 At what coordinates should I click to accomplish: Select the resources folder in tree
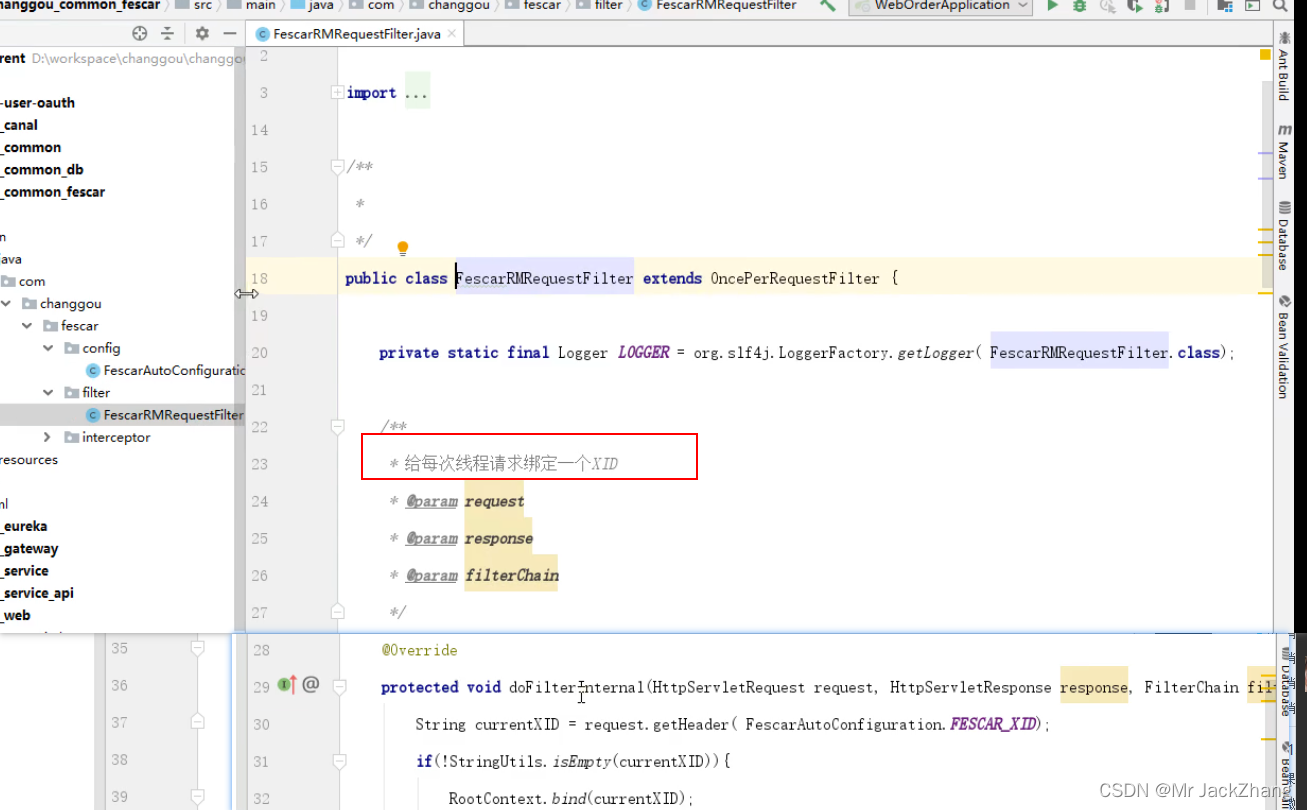pos(29,460)
